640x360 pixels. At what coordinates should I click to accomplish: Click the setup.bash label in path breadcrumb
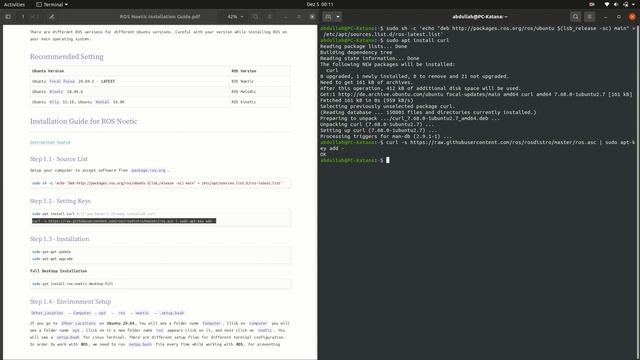(x=172, y=313)
